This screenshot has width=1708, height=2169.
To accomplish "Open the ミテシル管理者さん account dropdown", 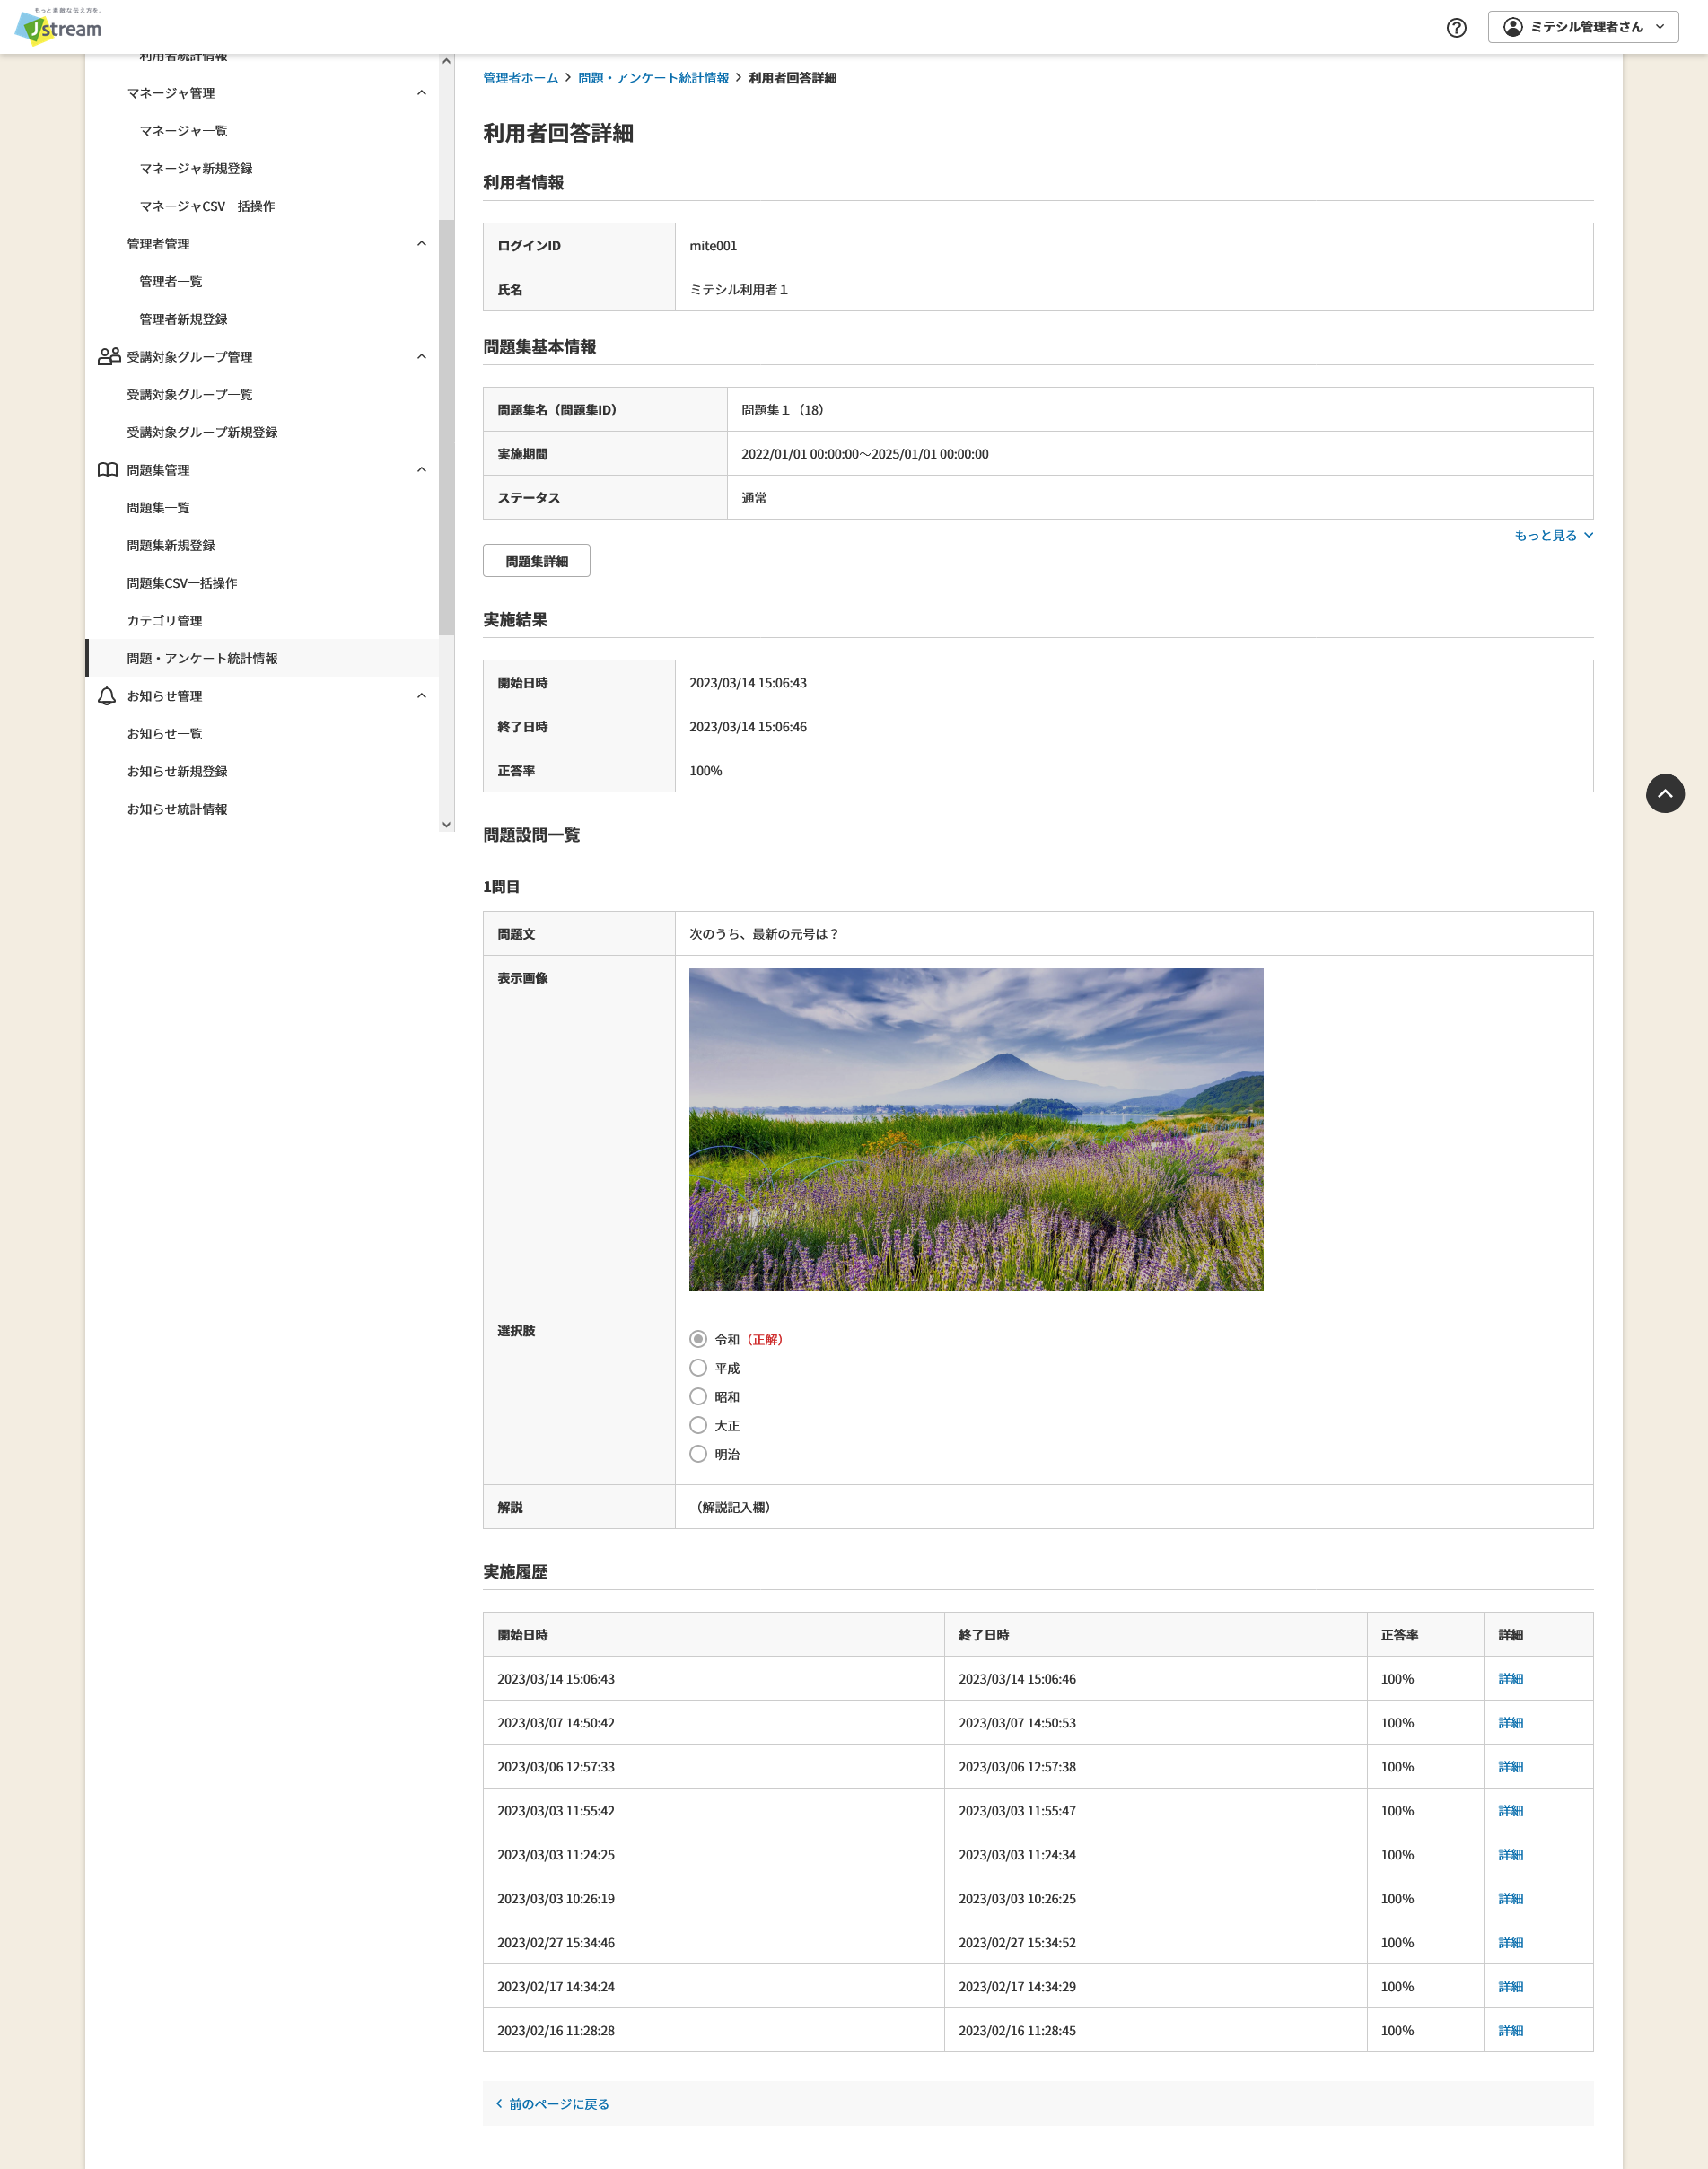I will 1583,27.
